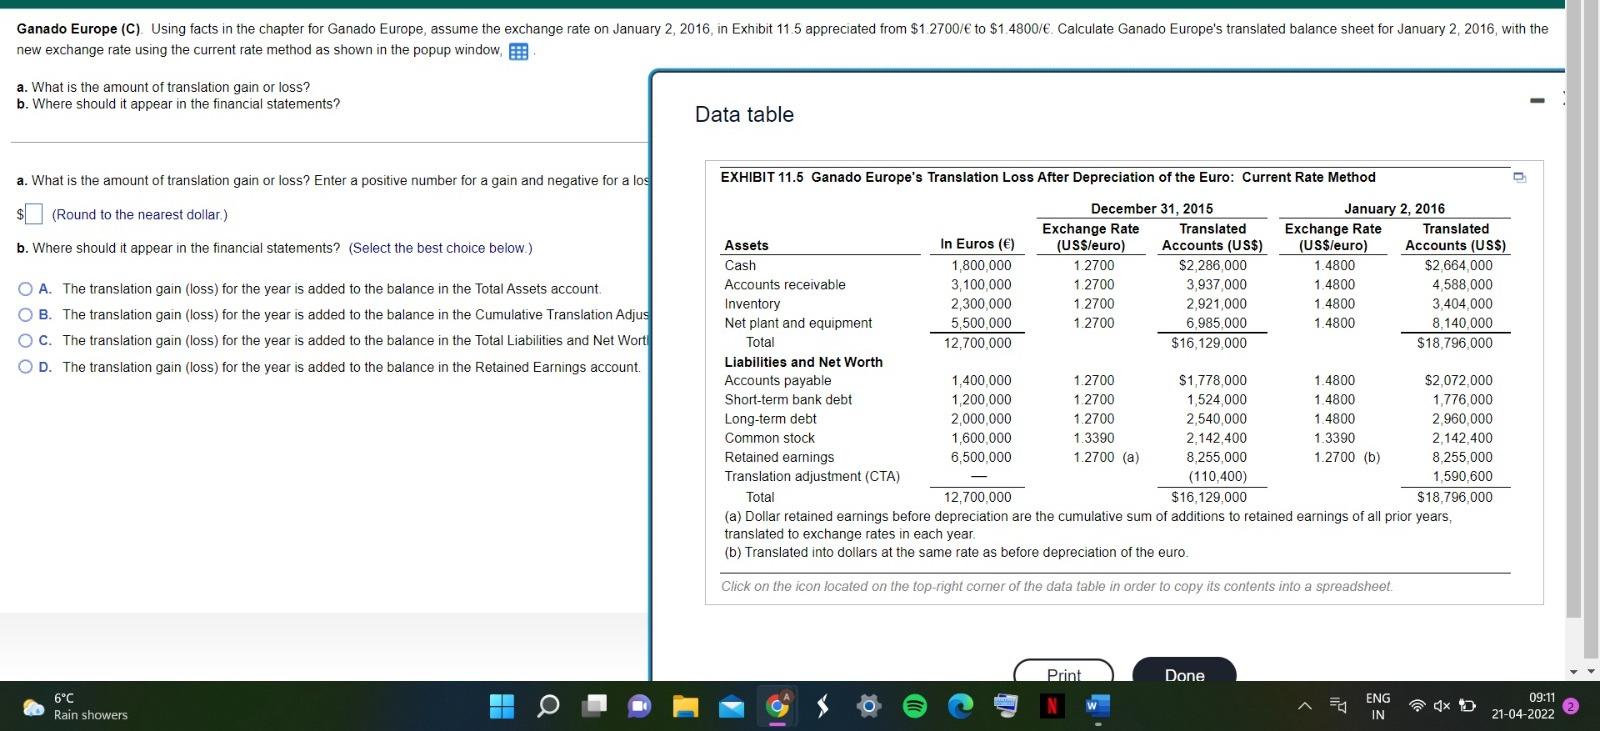Select option B about Cumulative Translation Adjustment
Image resolution: width=1600 pixels, height=731 pixels.
tap(25, 315)
